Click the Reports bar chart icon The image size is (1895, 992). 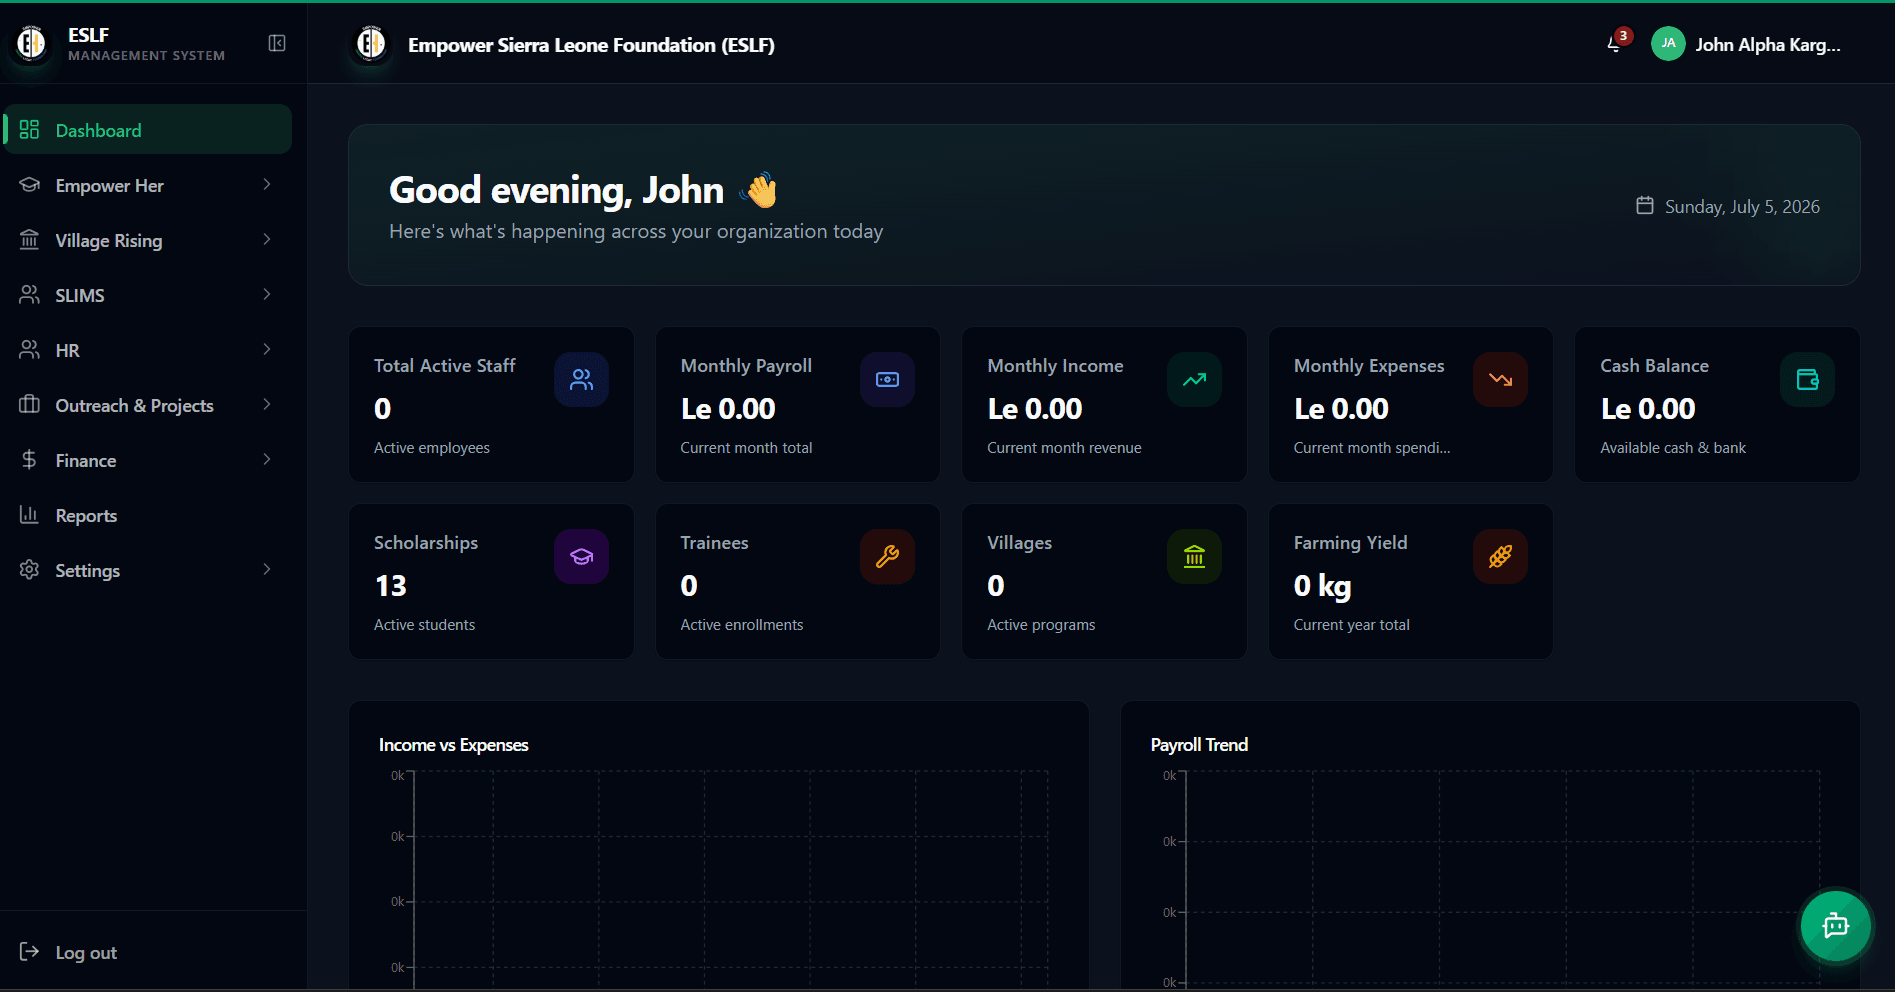coord(29,514)
